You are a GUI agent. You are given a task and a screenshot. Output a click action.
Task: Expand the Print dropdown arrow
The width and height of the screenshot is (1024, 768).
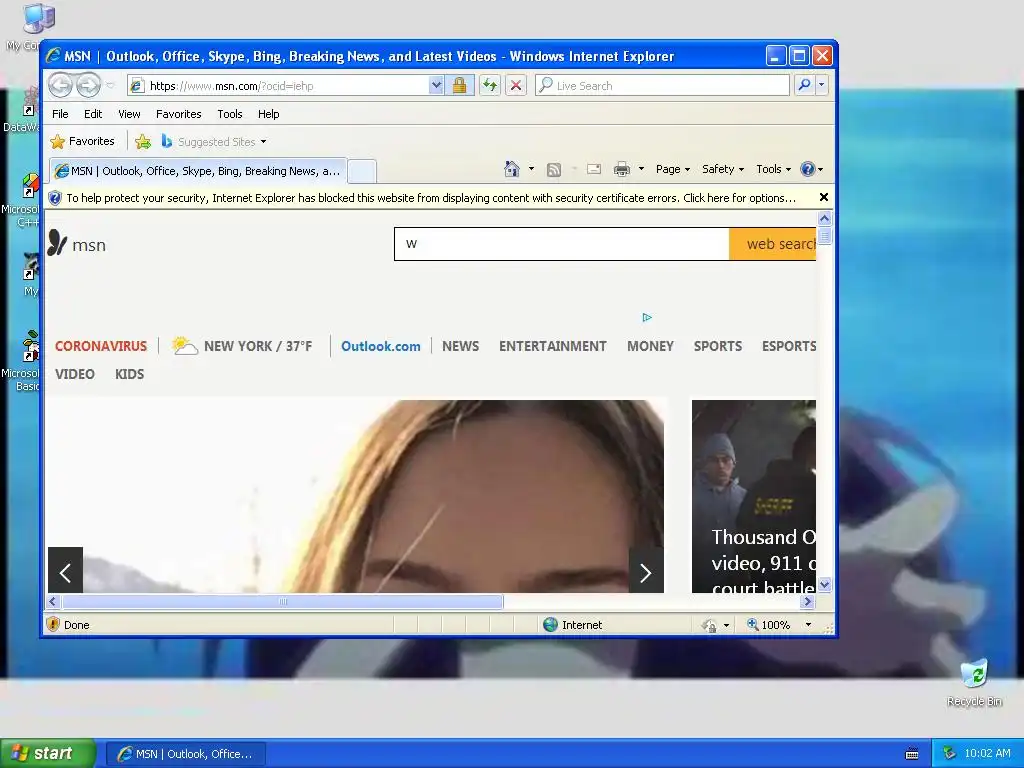(641, 169)
